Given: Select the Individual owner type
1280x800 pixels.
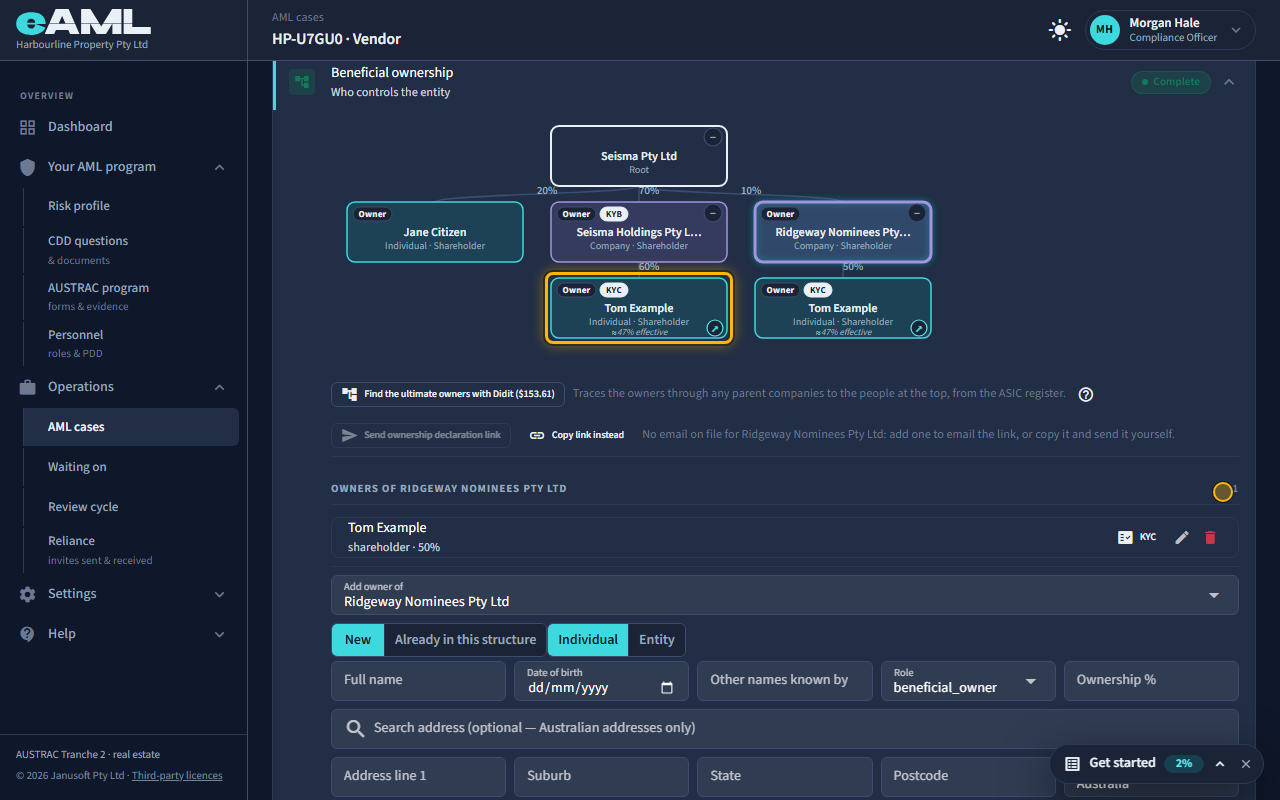Looking at the screenshot, I should 588,640.
